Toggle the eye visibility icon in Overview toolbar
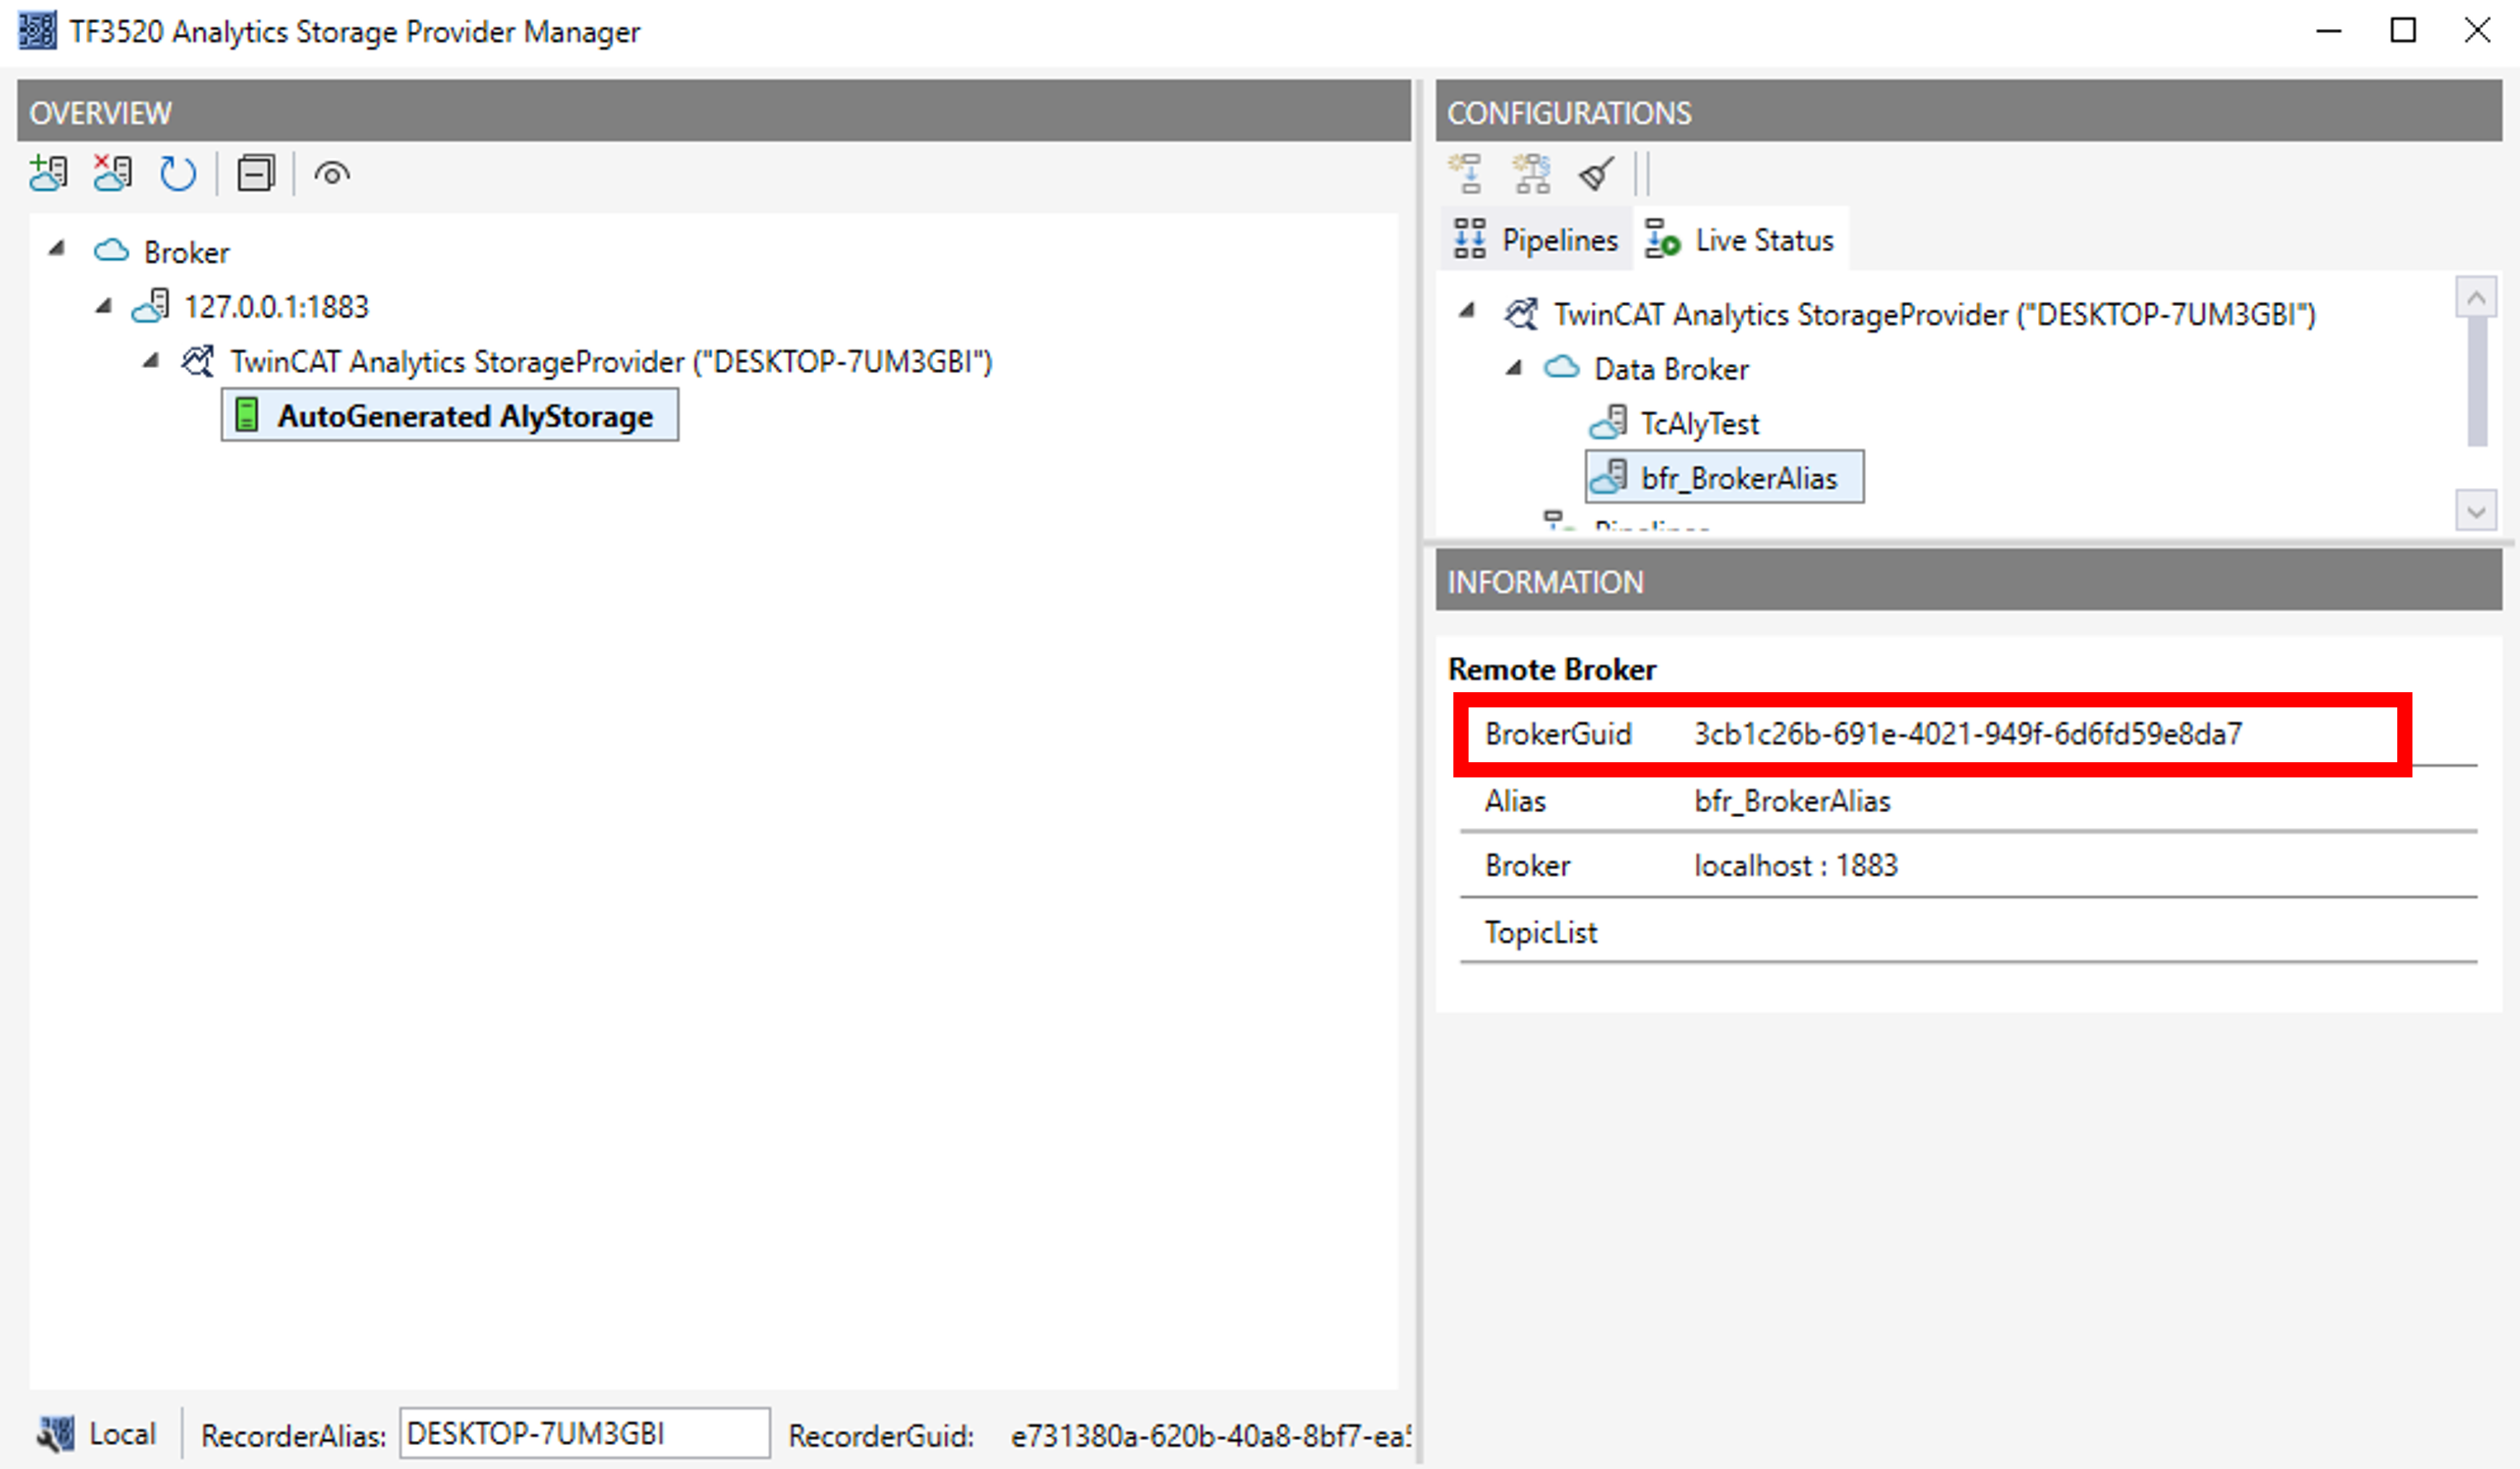 click(x=332, y=174)
